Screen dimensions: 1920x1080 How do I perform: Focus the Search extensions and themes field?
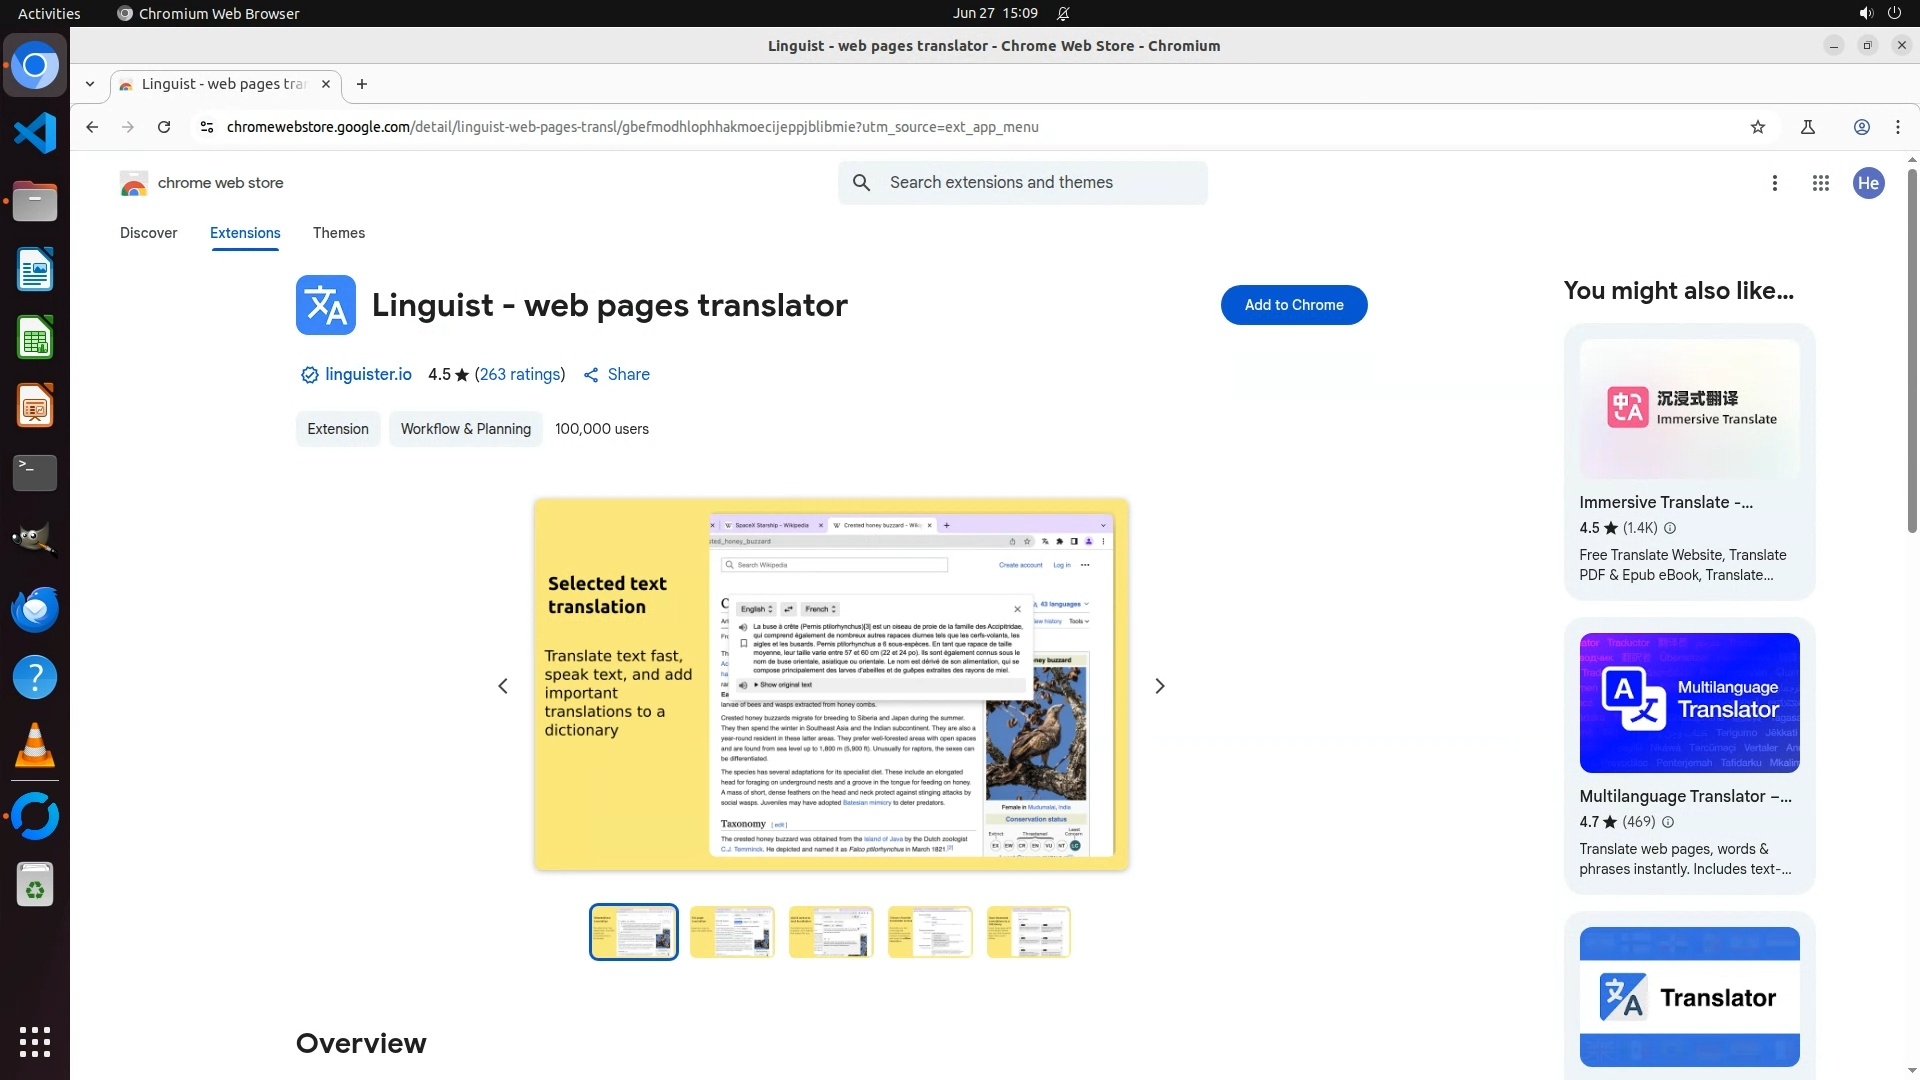click(1040, 183)
